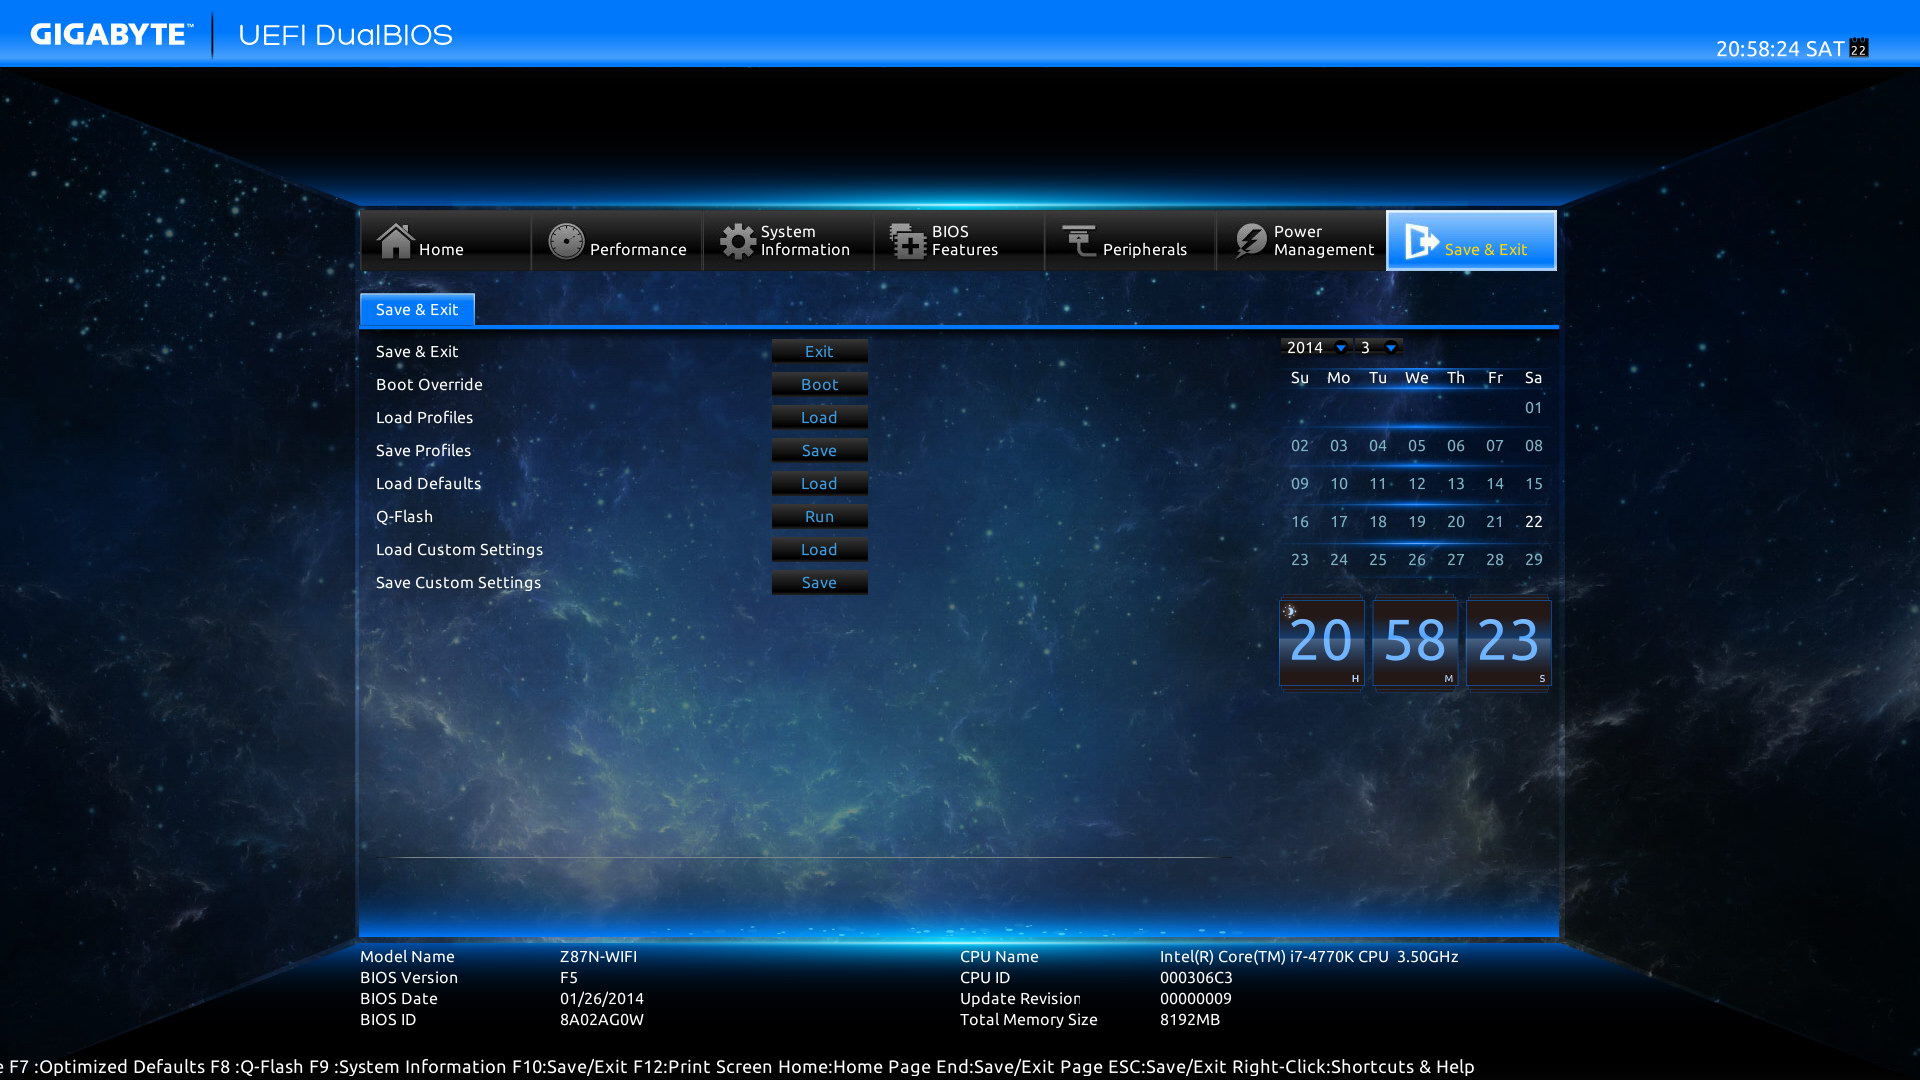Click Run button for Q-Flash
1920x1080 pixels.
[x=819, y=516]
